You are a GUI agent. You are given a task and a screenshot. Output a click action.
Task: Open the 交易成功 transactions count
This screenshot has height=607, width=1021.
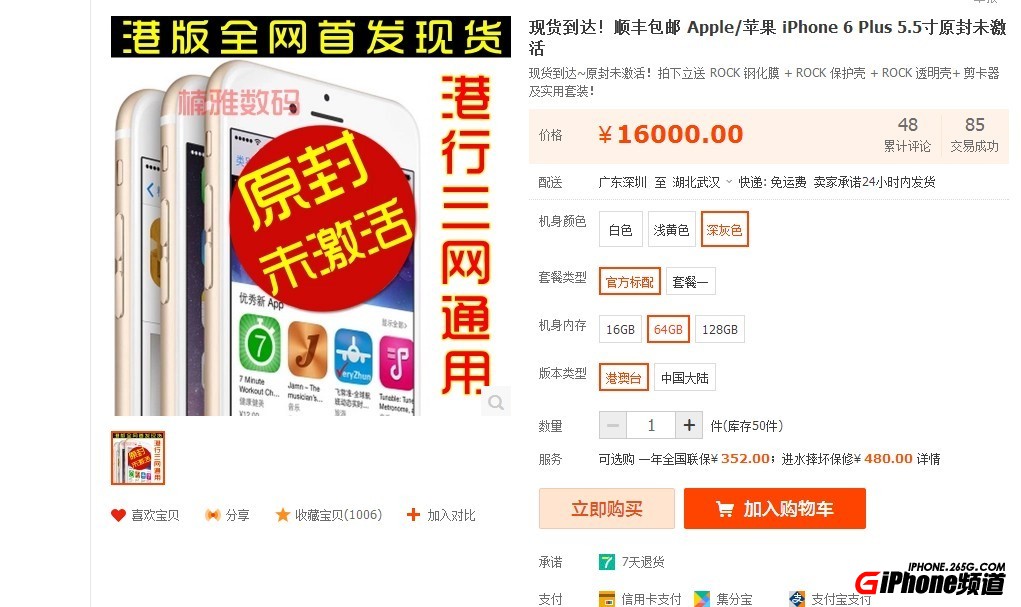click(x=974, y=135)
